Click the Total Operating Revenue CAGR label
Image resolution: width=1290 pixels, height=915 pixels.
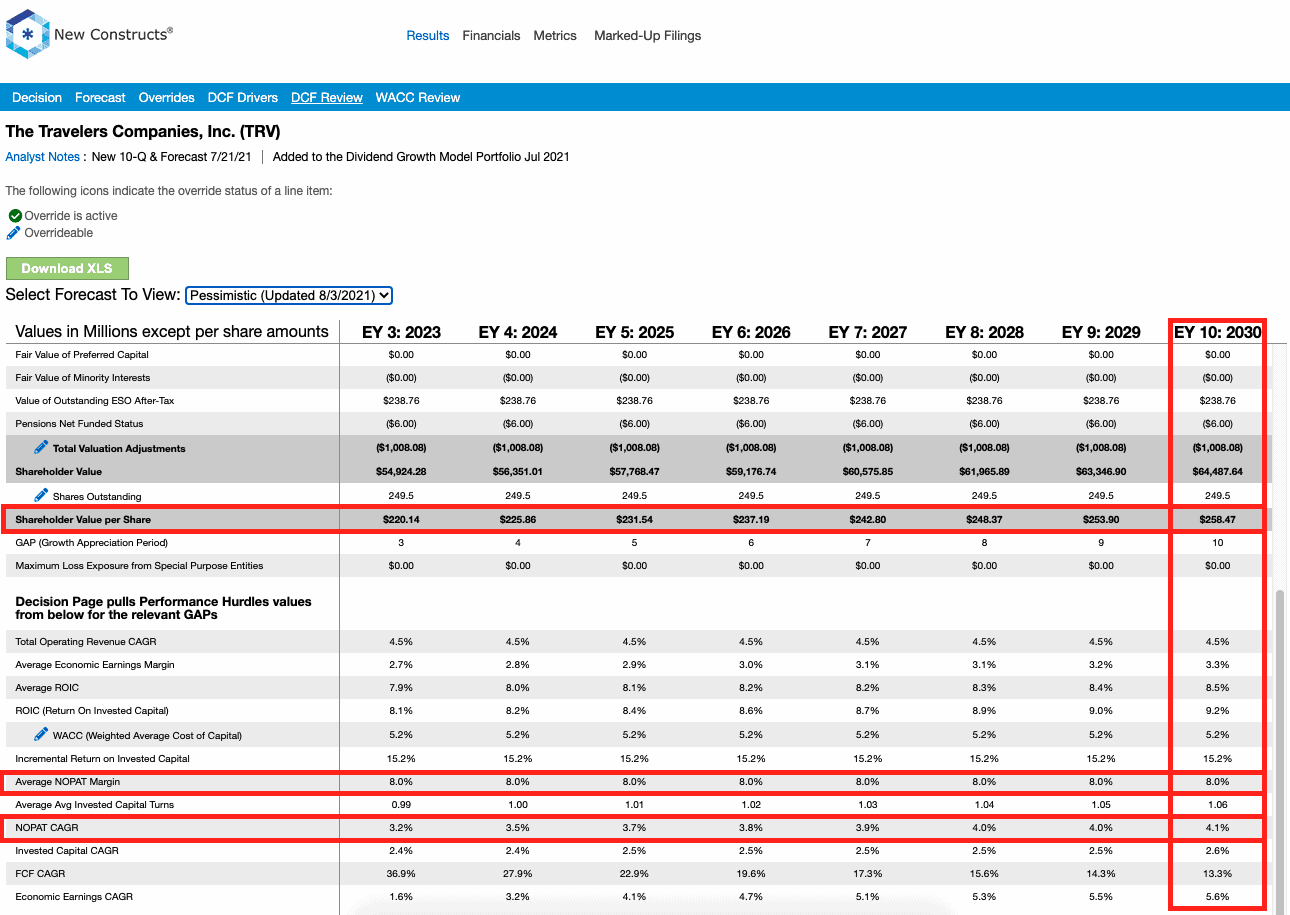click(x=86, y=641)
